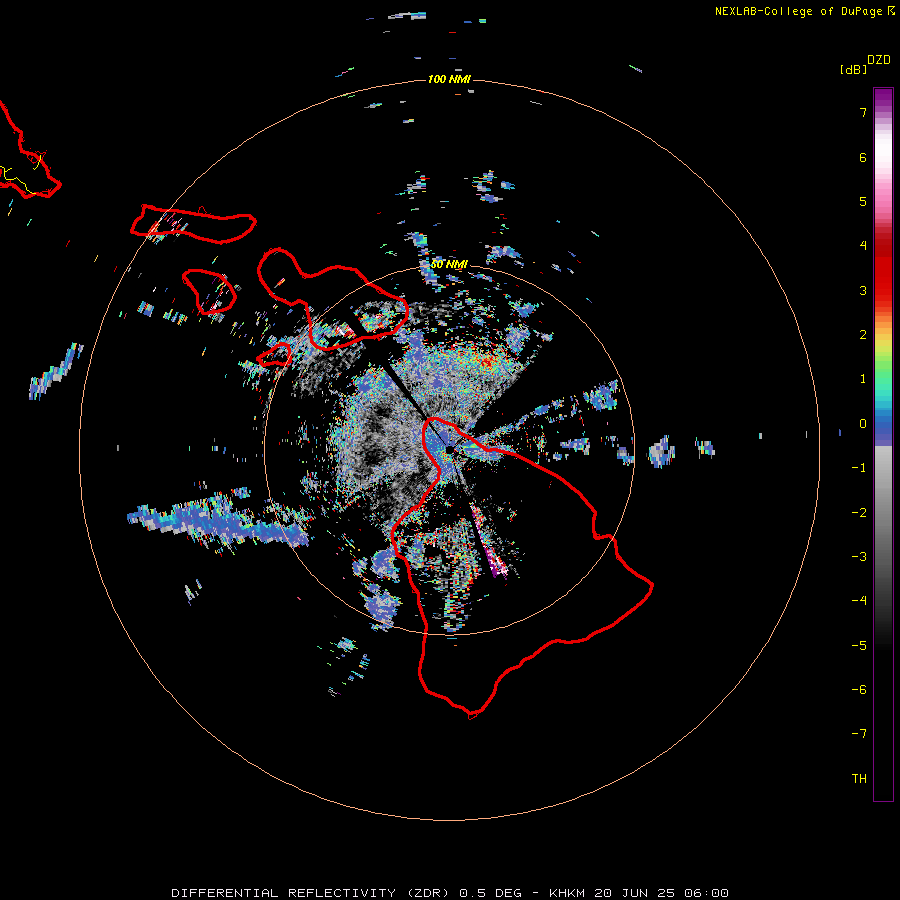Click the -1 value on the color scale
This screenshot has width=900, height=900.
pos(859,468)
